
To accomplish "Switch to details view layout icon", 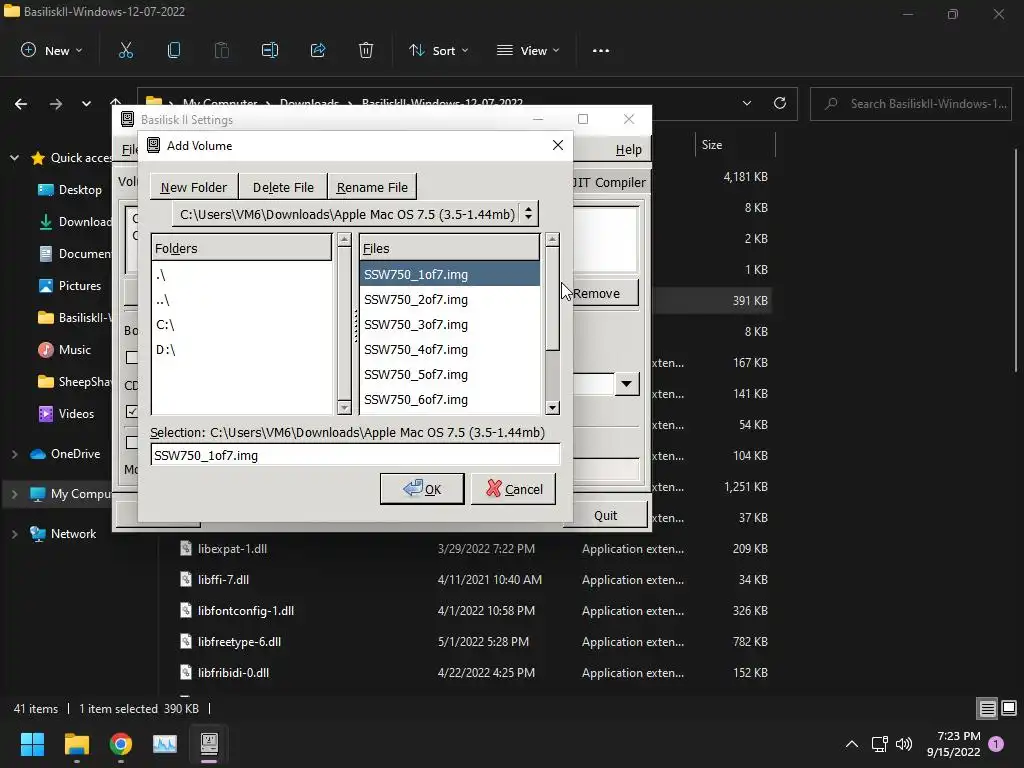I will pyautogui.click(x=987, y=709).
